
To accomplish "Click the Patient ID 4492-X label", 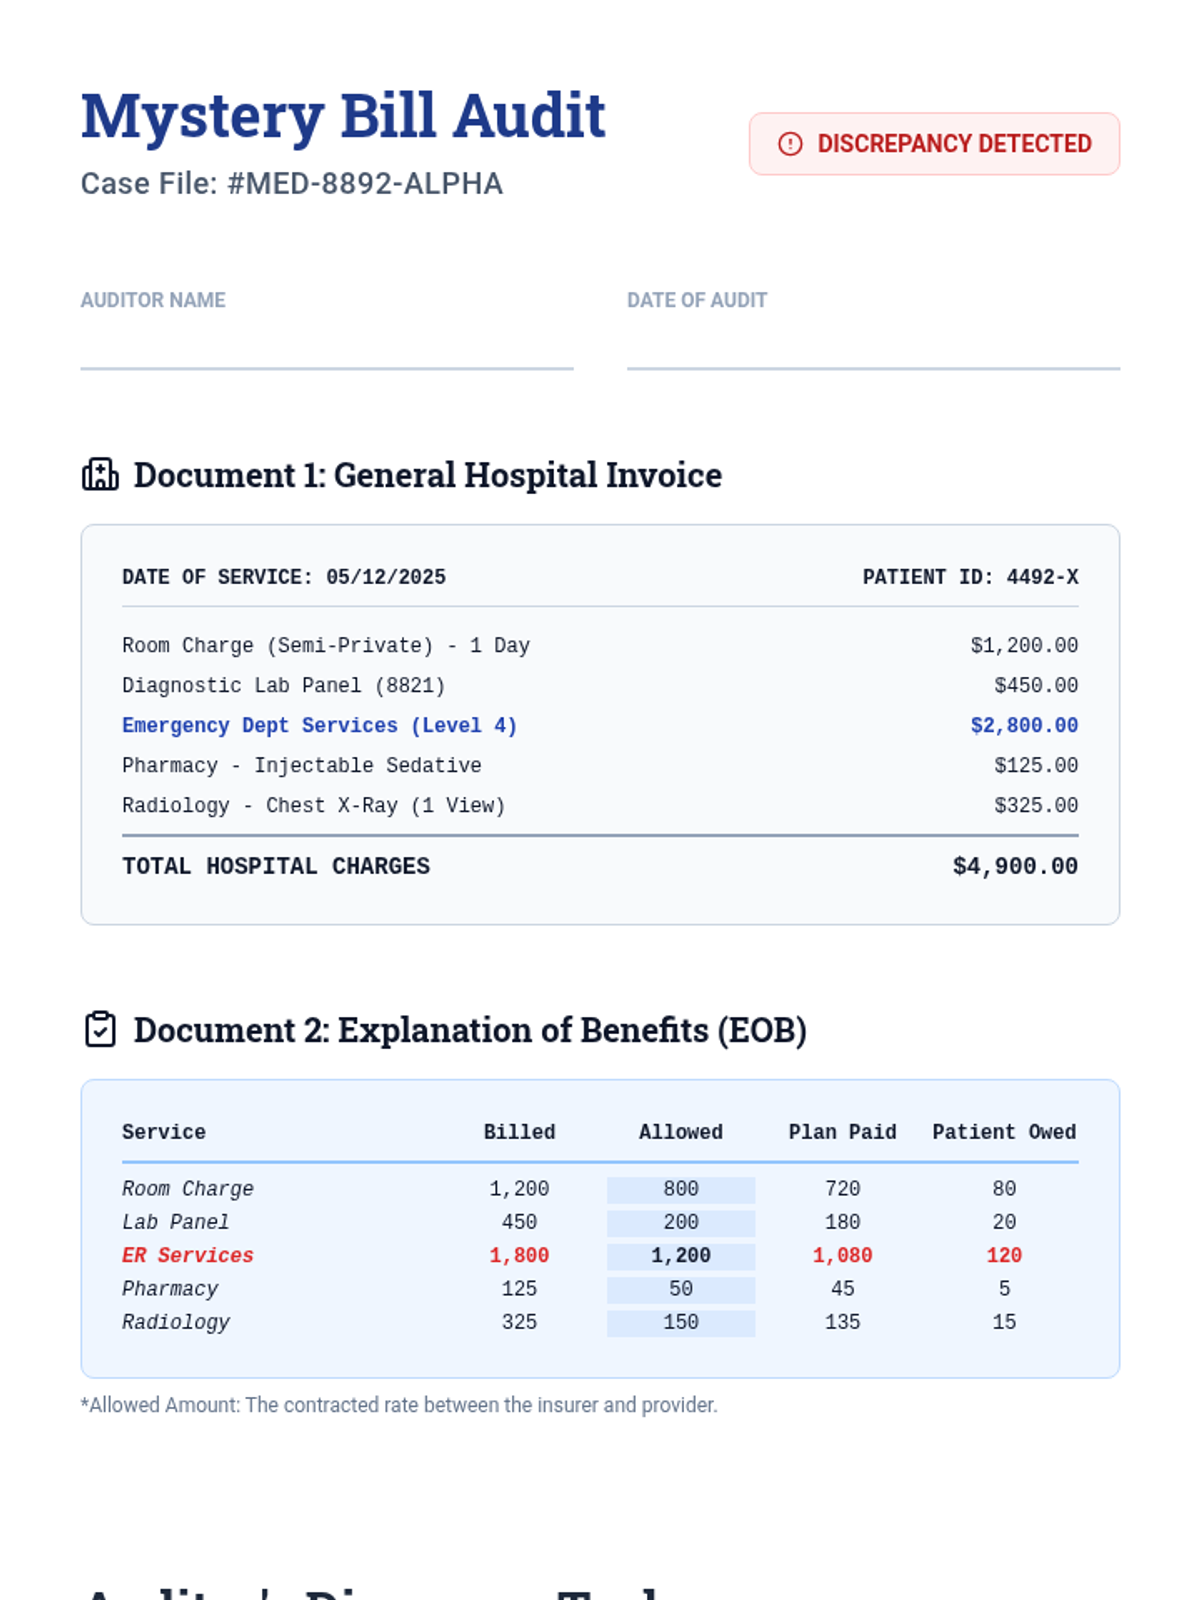I will [x=969, y=577].
